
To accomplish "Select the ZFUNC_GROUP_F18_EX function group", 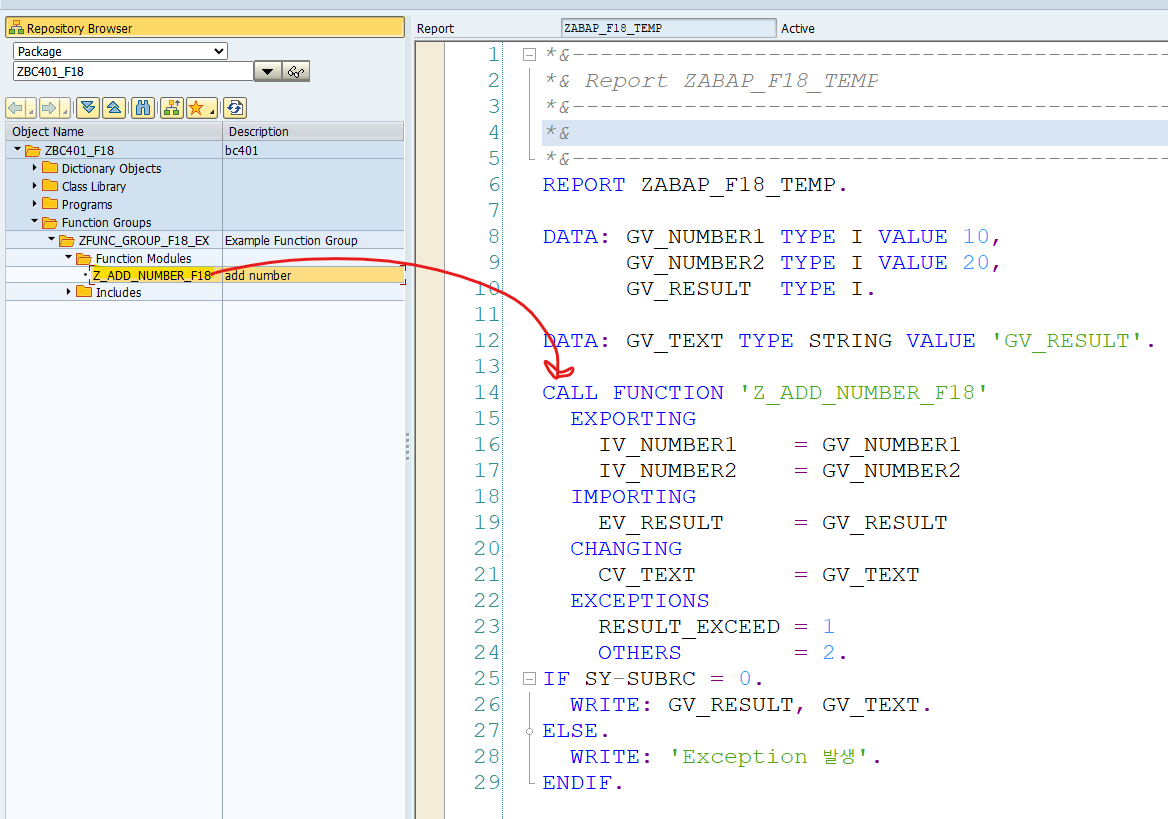I will coord(144,240).
